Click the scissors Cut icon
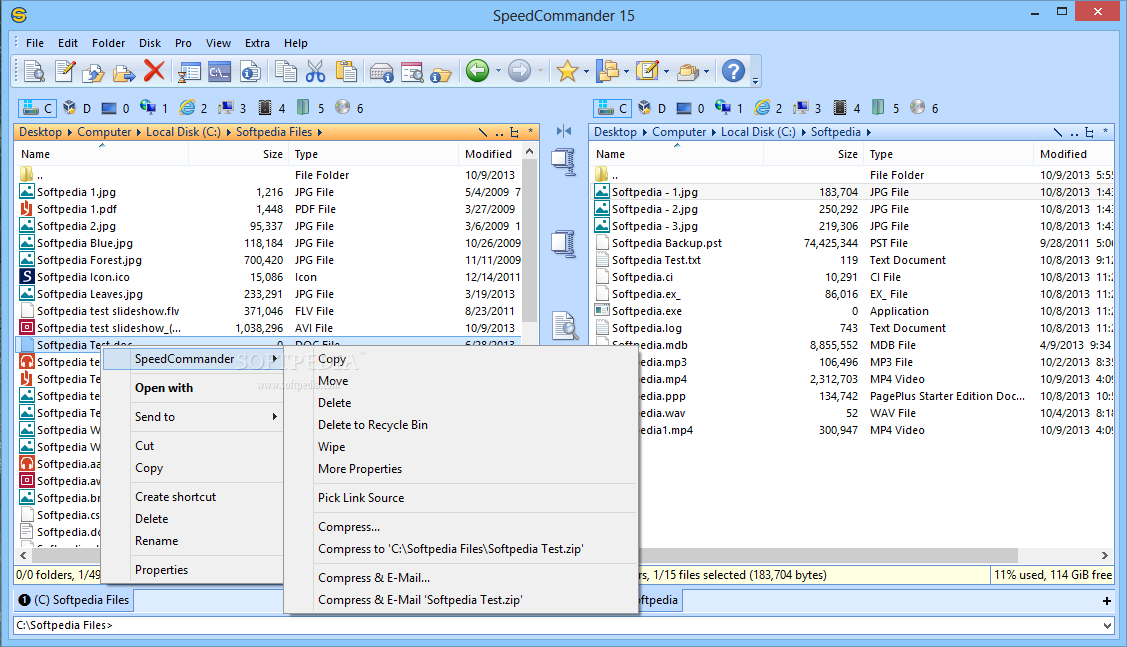Viewport: 1127px width, 647px height. pos(316,71)
